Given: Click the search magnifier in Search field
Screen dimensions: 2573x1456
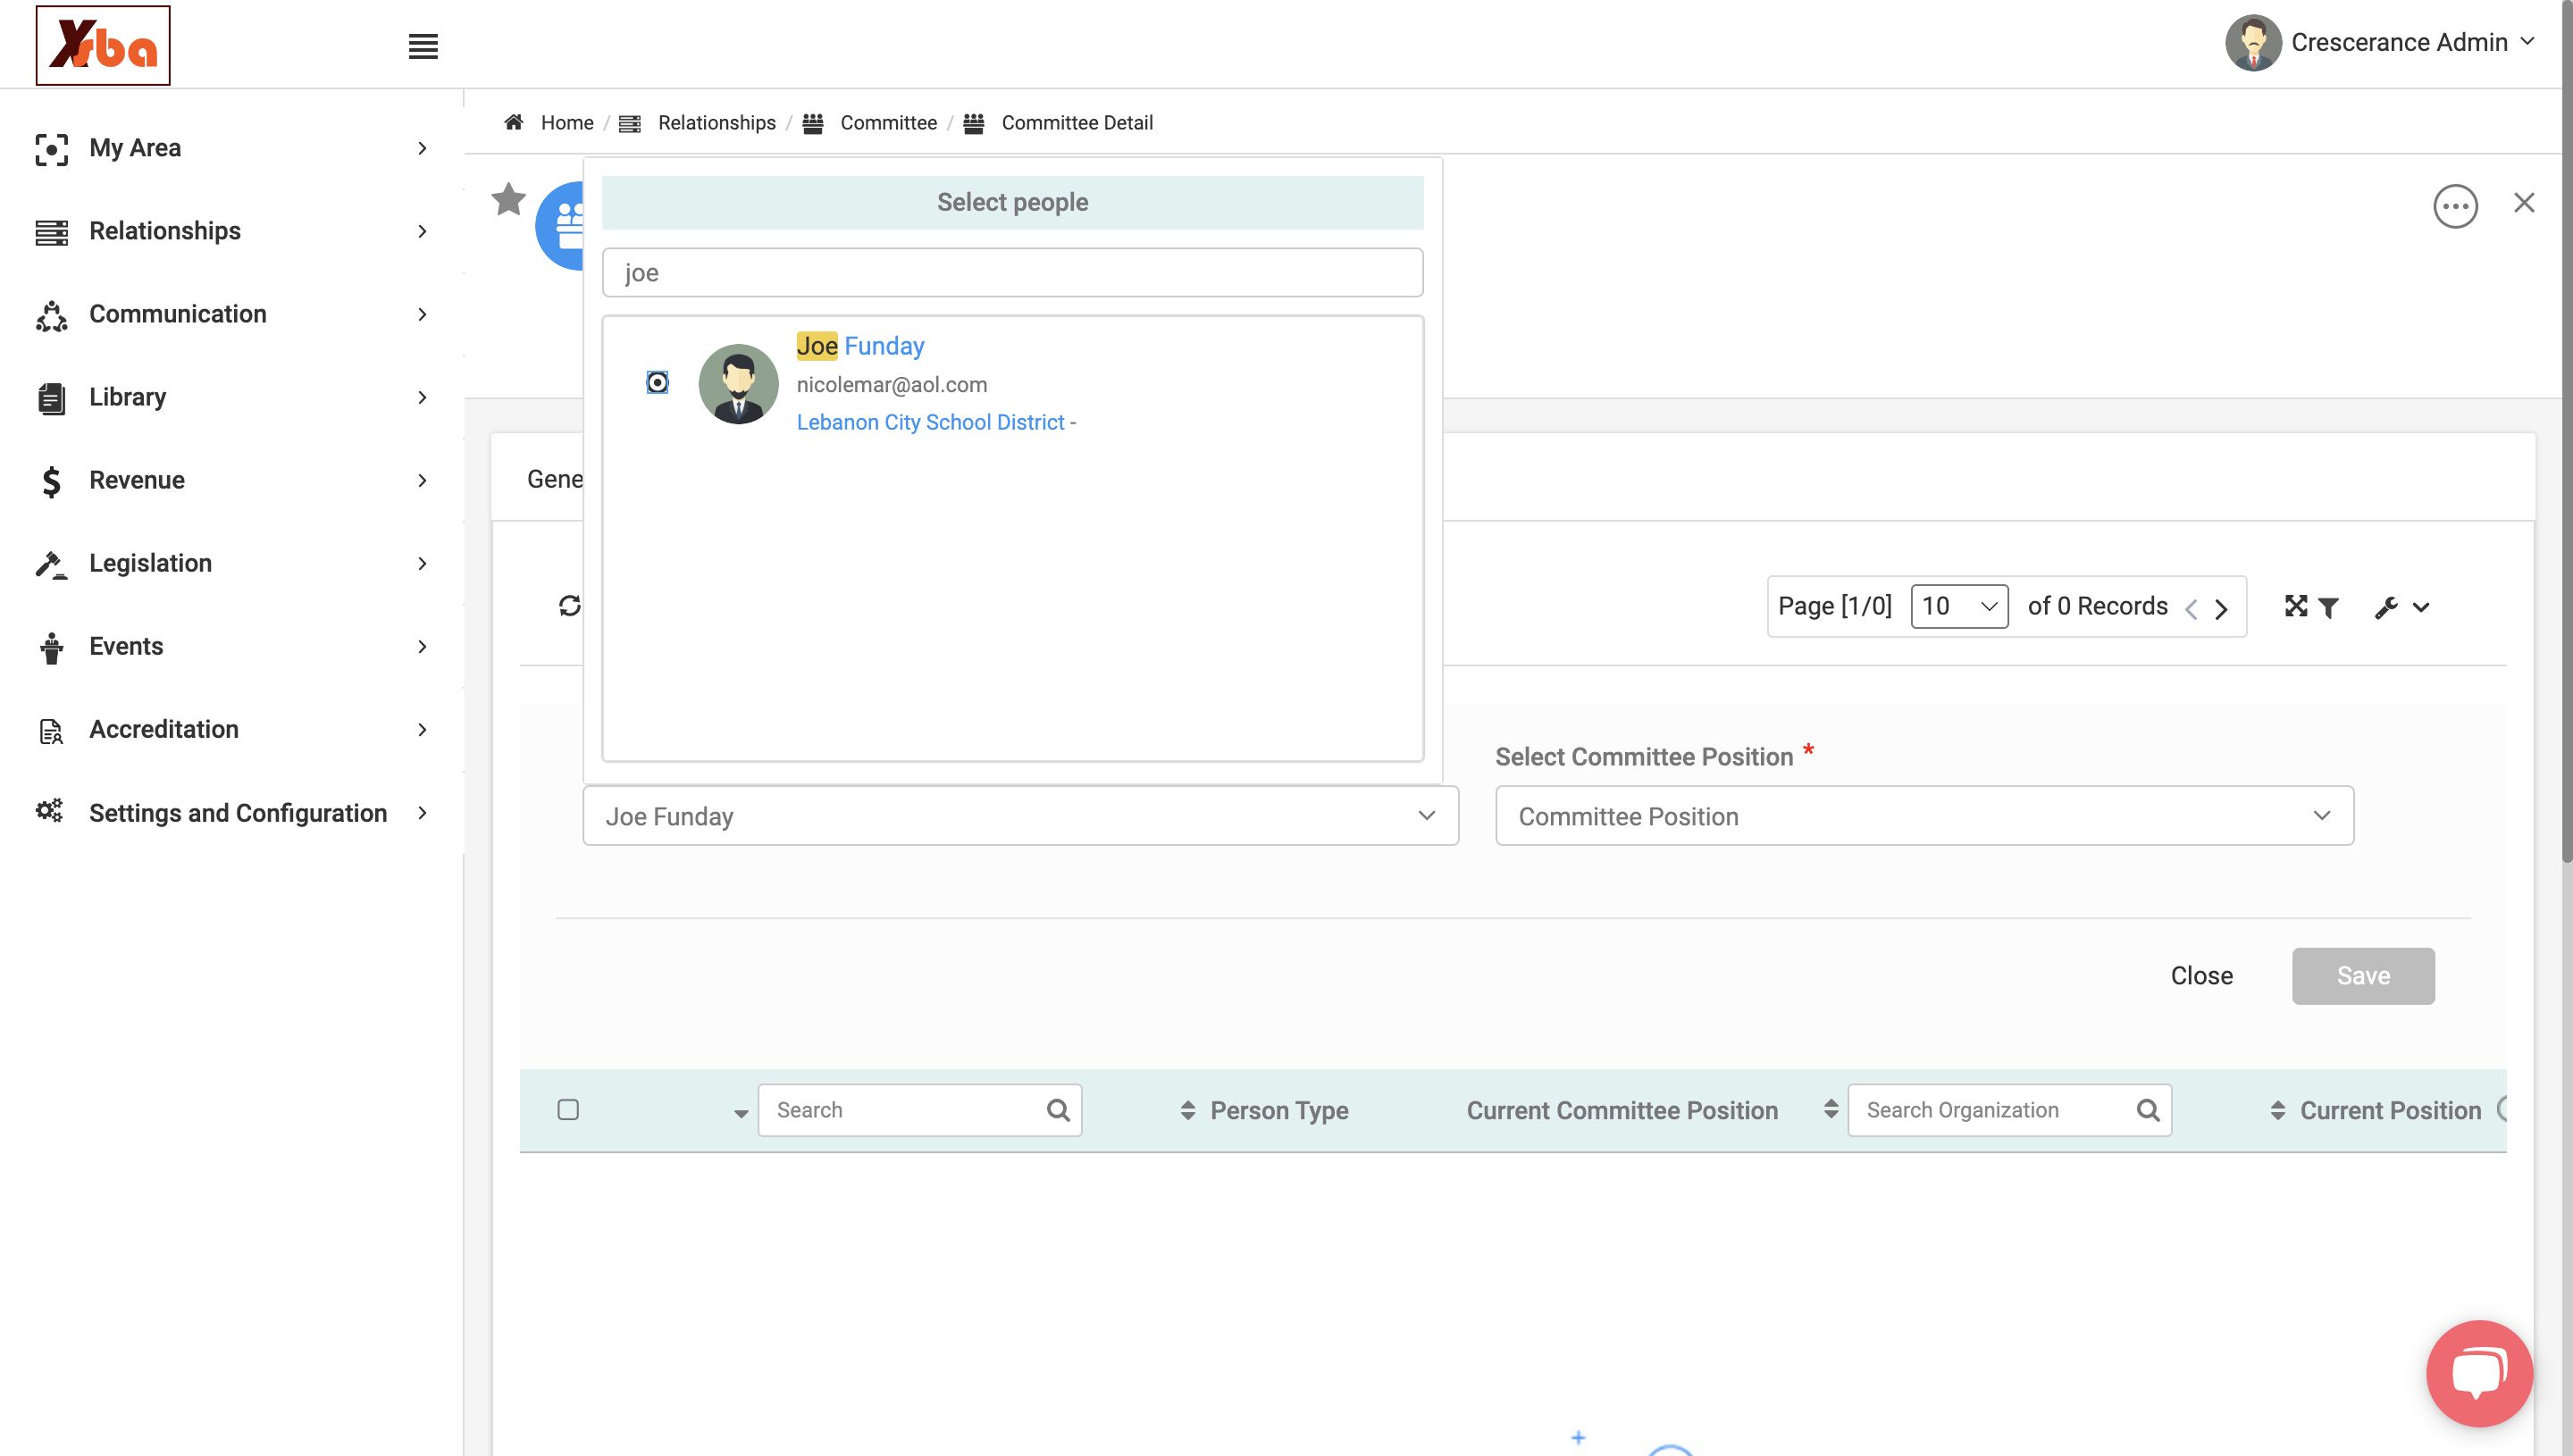Looking at the screenshot, I should coord(1058,1110).
